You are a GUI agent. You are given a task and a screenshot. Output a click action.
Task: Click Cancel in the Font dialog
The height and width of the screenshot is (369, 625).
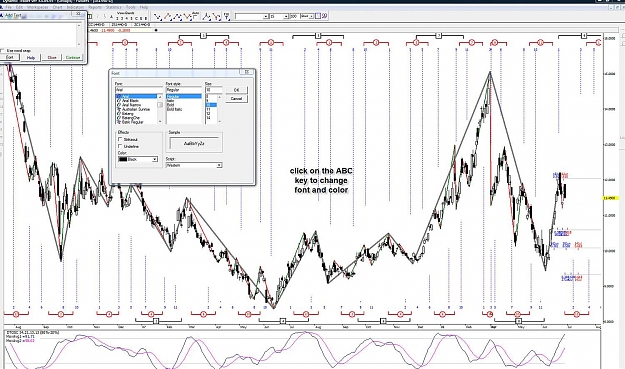[x=236, y=98]
